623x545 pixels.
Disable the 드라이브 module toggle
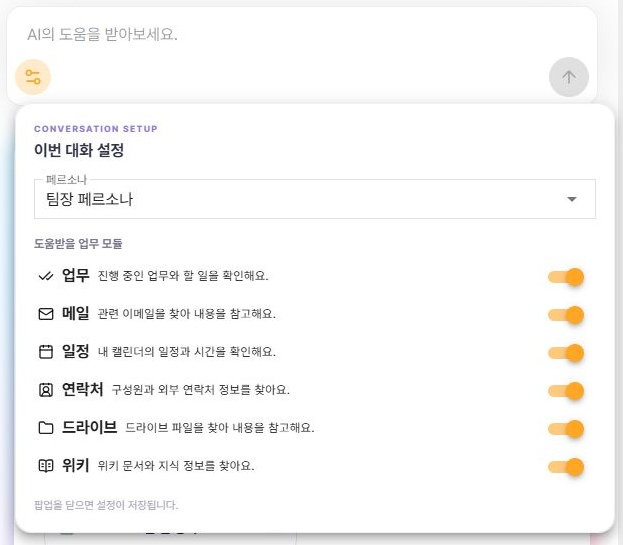pos(566,429)
